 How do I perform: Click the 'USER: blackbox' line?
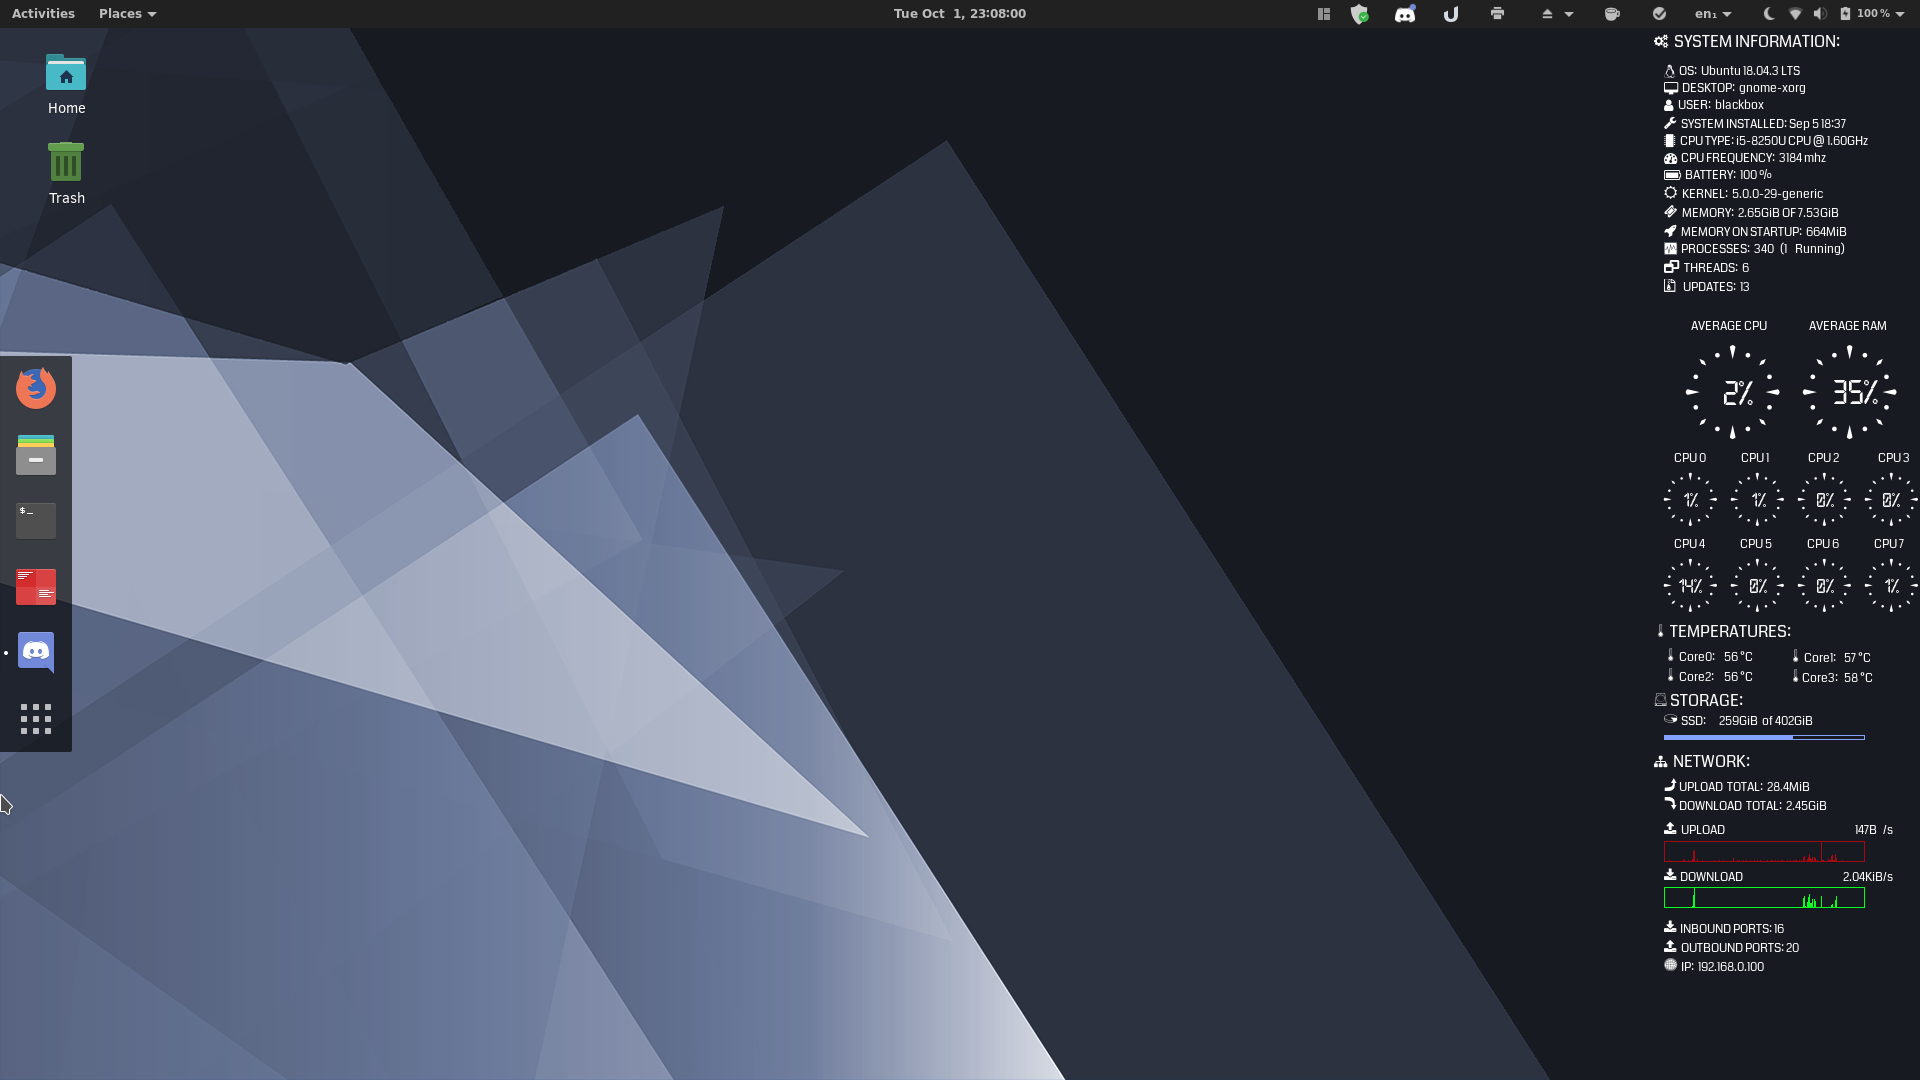(x=1714, y=105)
